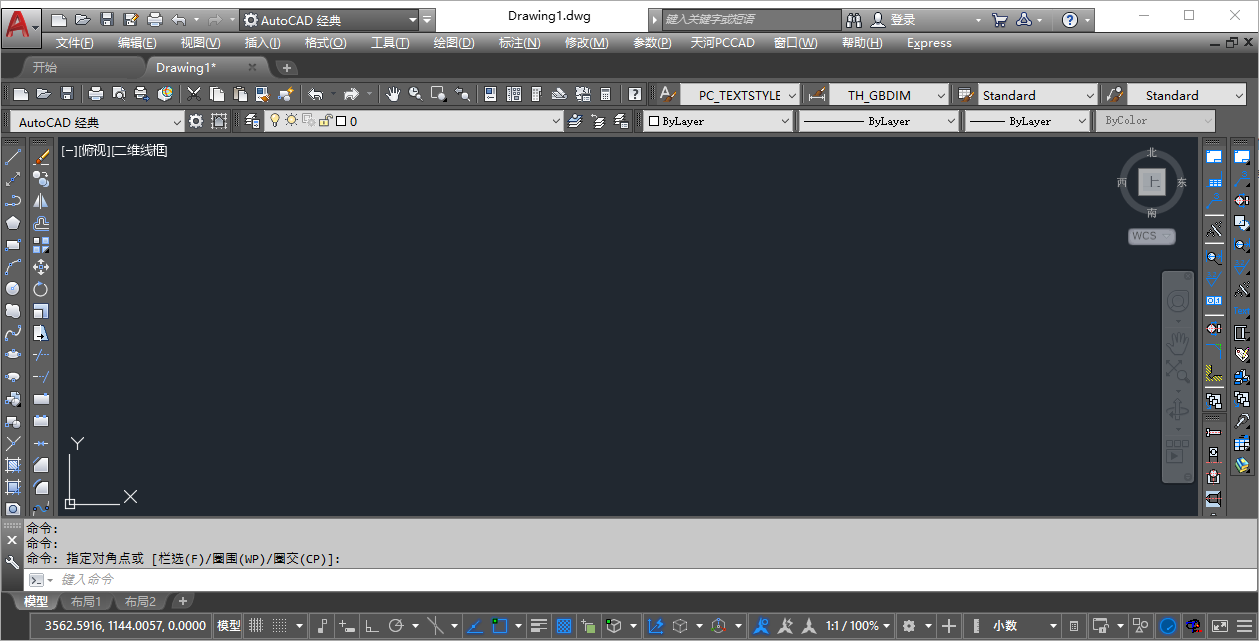Select the Polygon drawing tool
The height and width of the screenshot is (641, 1259).
click(x=13, y=223)
